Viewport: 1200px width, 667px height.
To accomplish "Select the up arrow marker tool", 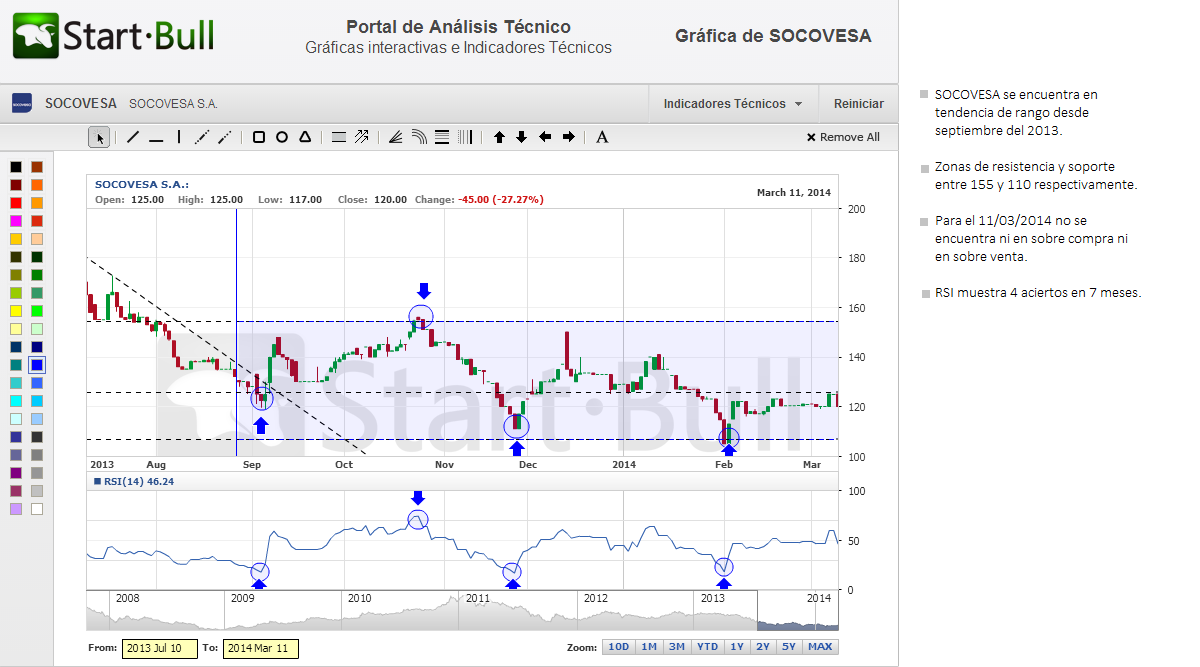I will [x=499, y=137].
